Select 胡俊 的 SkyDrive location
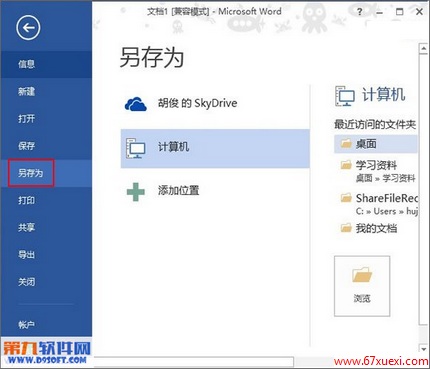 pos(215,104)
